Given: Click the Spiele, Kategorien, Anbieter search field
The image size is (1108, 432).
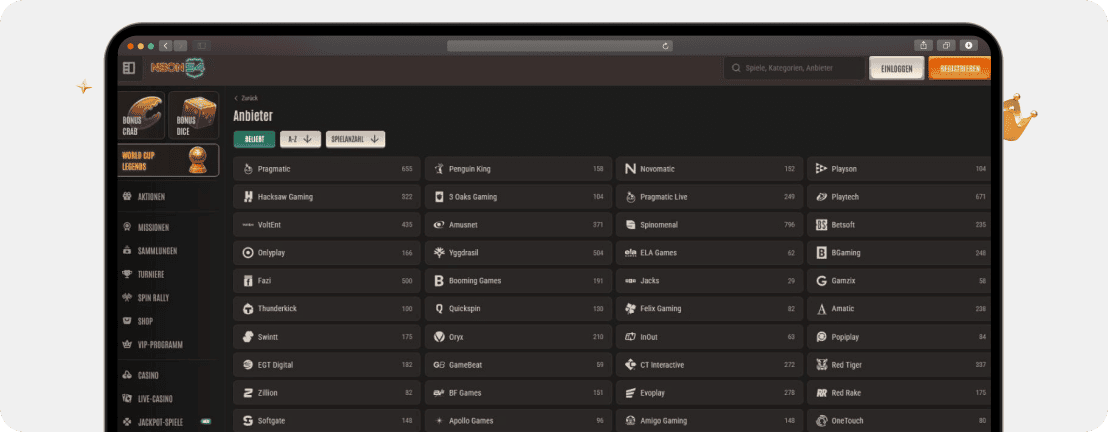Looking at the screenshot, I should (x=794, y=69).
